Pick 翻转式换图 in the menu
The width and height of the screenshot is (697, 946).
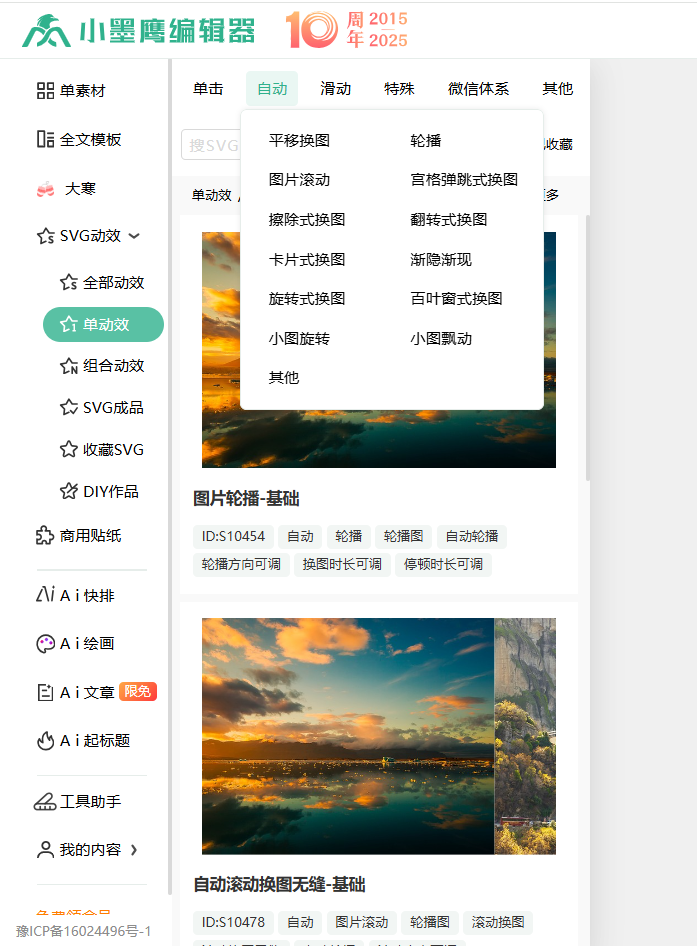pos(449,220)
